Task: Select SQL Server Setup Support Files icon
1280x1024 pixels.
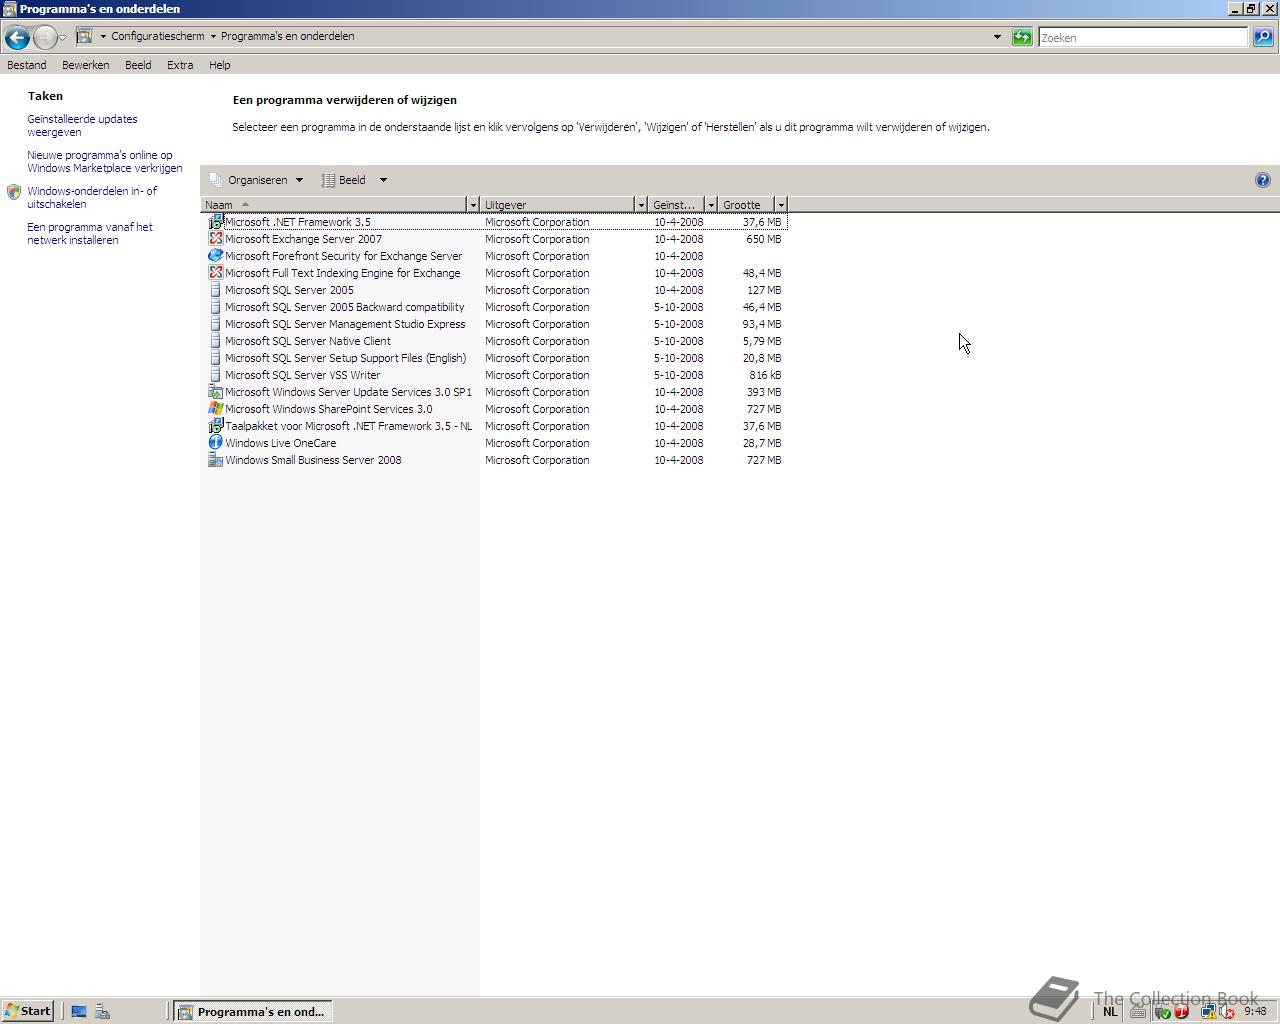Action: pos(215,358)
